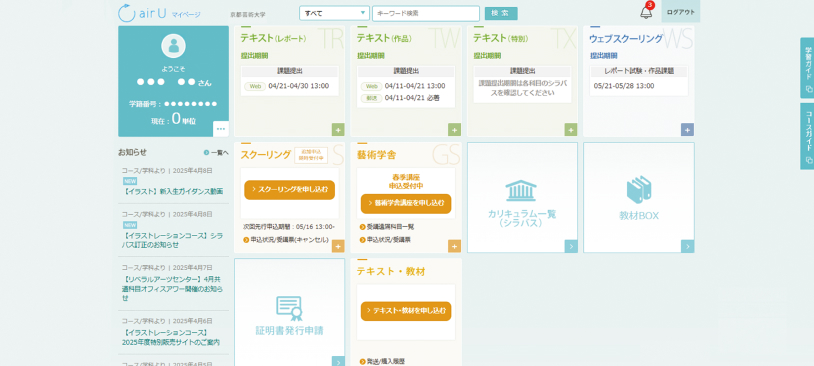
Task: Open お知らせ 一覧へ link
Action: point(216,153)
